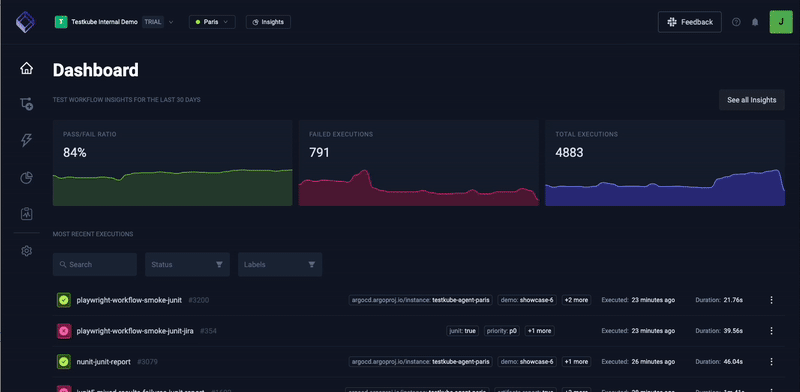
Task: Click the notifications bell icon
Action: (x=755, y=22)
